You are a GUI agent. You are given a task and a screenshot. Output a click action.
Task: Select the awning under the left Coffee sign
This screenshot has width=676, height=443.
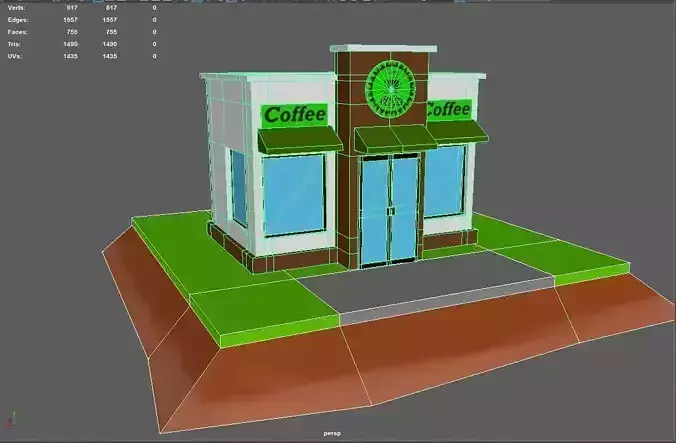coord(300,140)
